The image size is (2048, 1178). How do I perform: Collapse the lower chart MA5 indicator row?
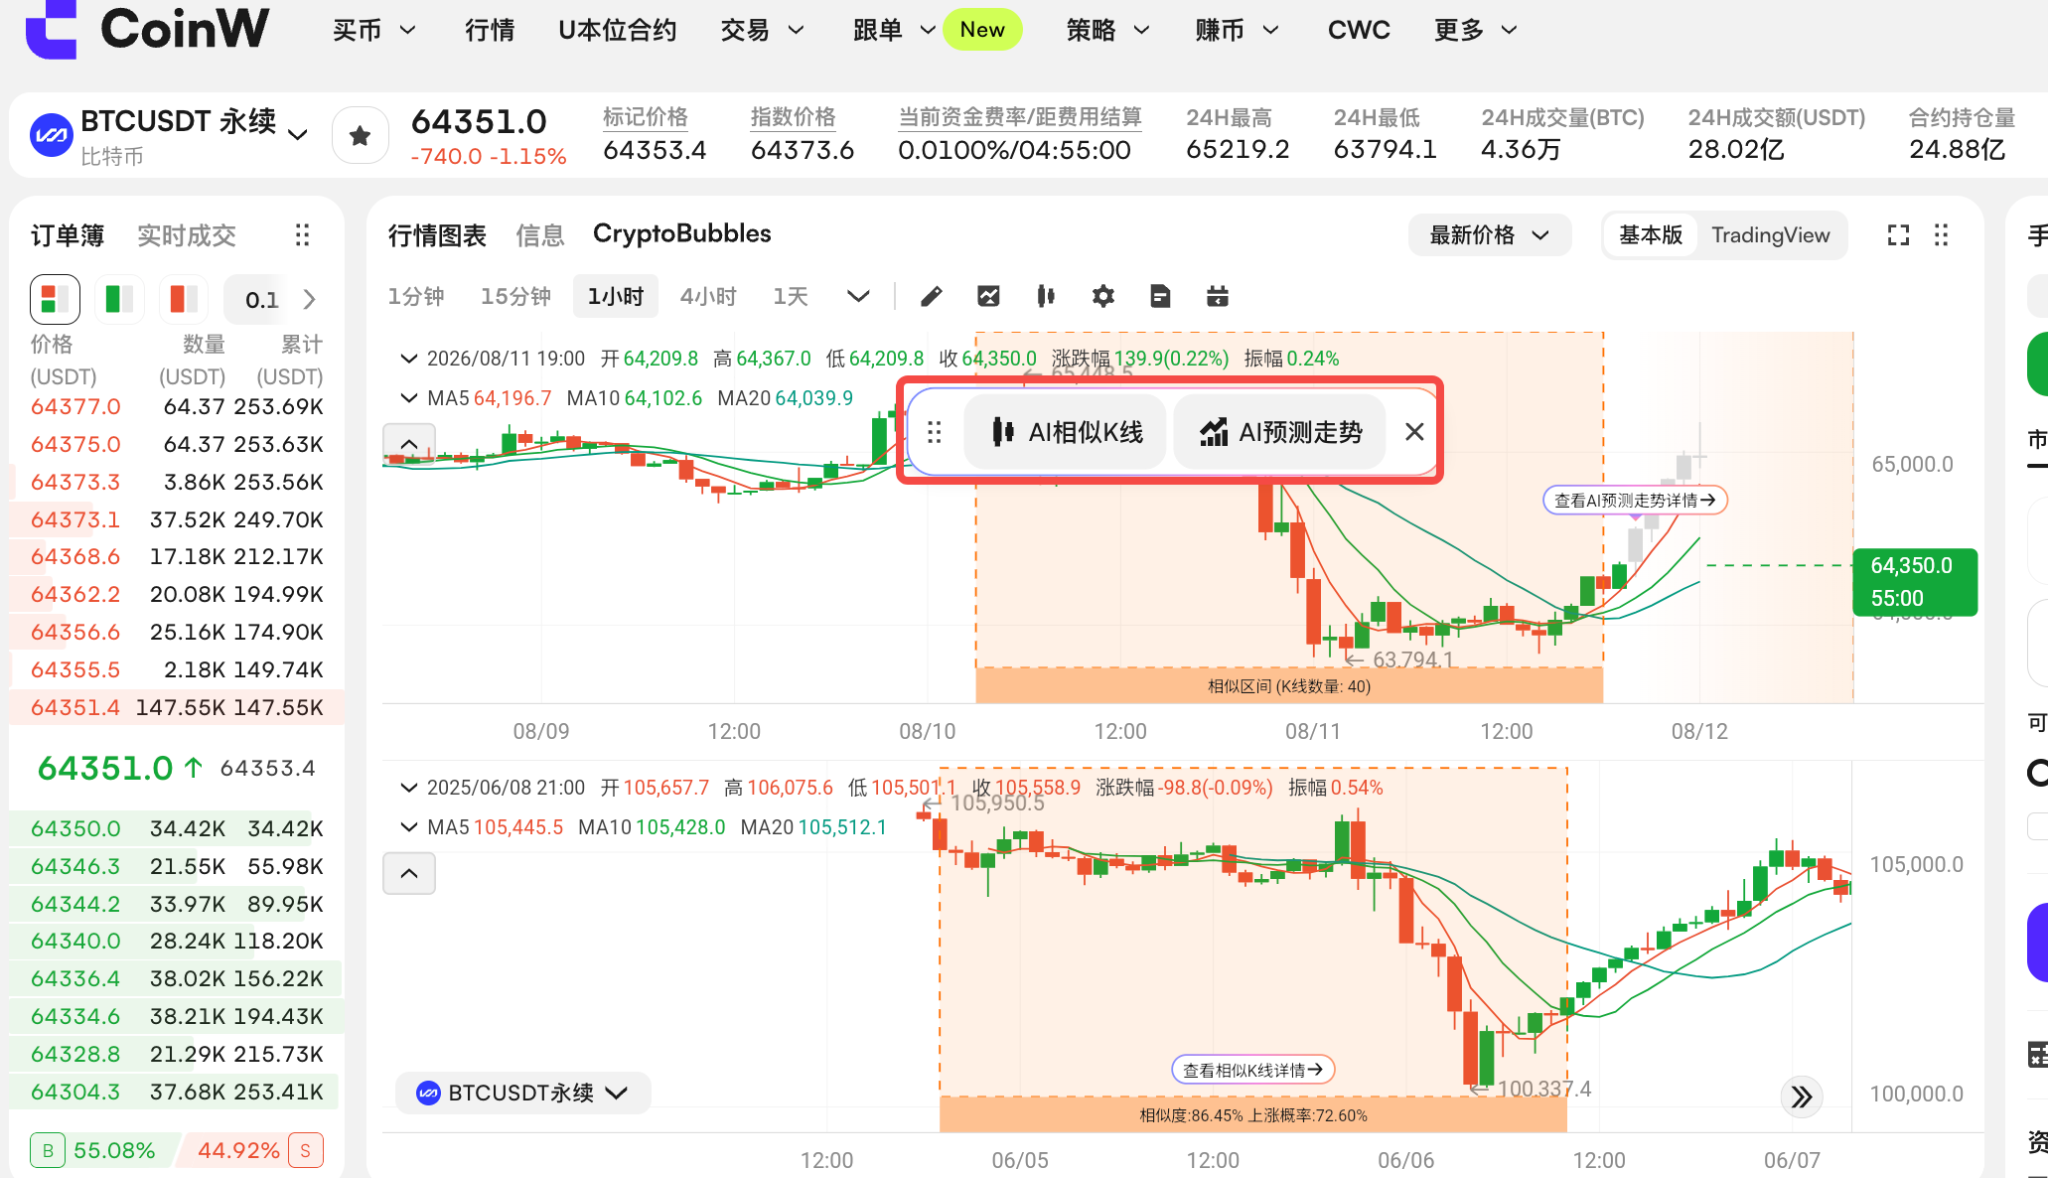pyautogui.click(x=408, y=827)
